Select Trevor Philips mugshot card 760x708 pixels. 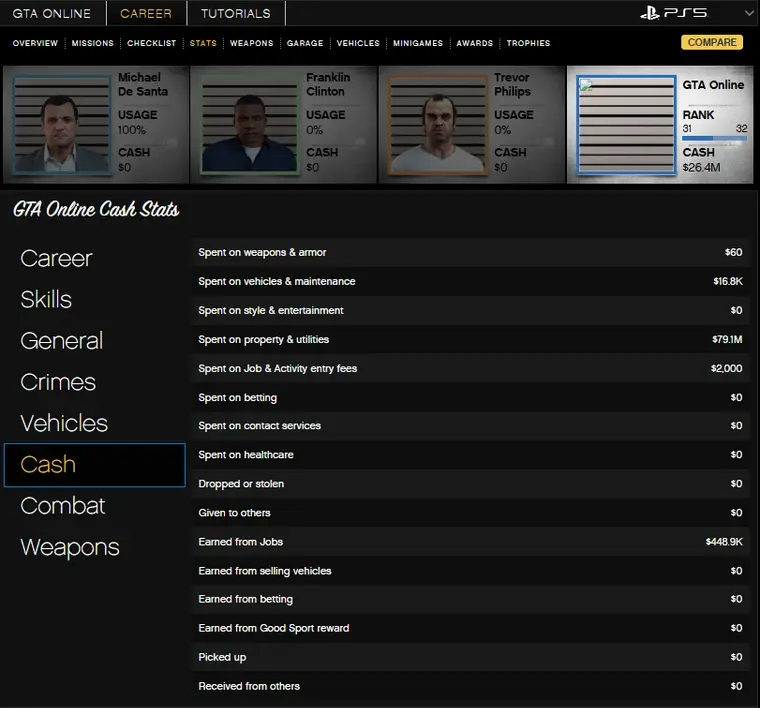(472, 125)
